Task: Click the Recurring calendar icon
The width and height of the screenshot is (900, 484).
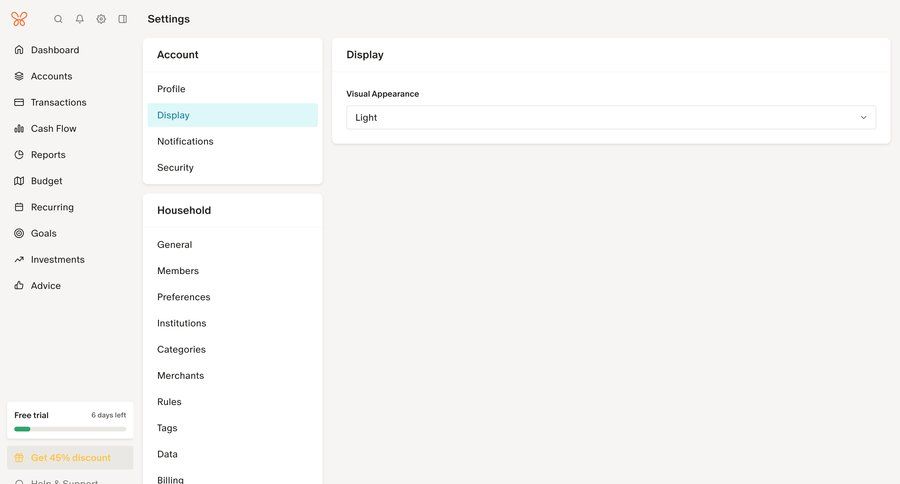Action: tap(19, 207)
